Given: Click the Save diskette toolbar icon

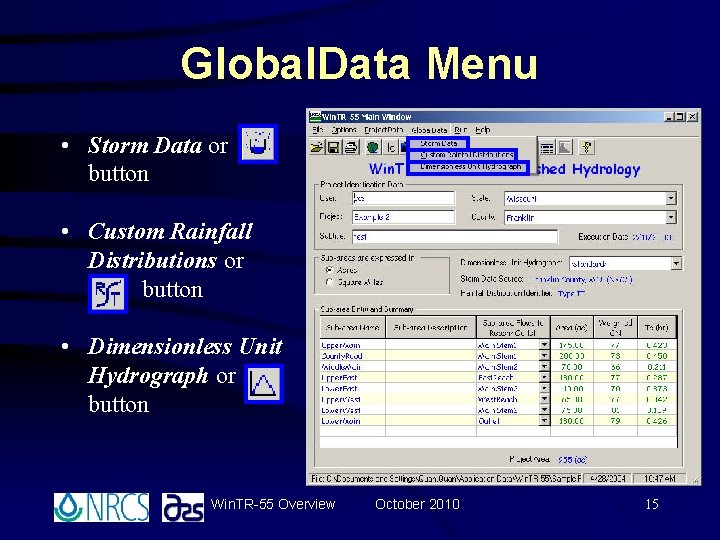Looking at the screenshot, I should [x=333, y=147].
